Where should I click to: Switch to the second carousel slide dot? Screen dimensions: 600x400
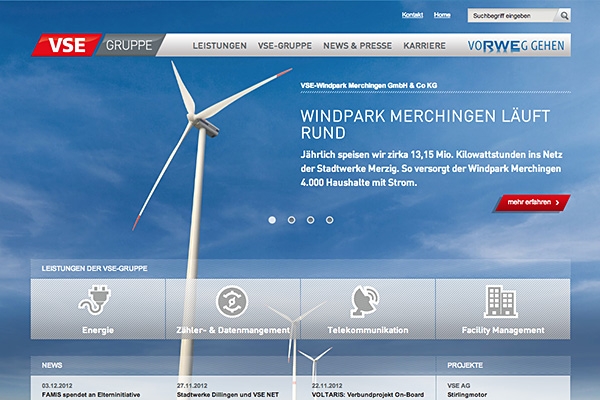(x=291, y=219)
